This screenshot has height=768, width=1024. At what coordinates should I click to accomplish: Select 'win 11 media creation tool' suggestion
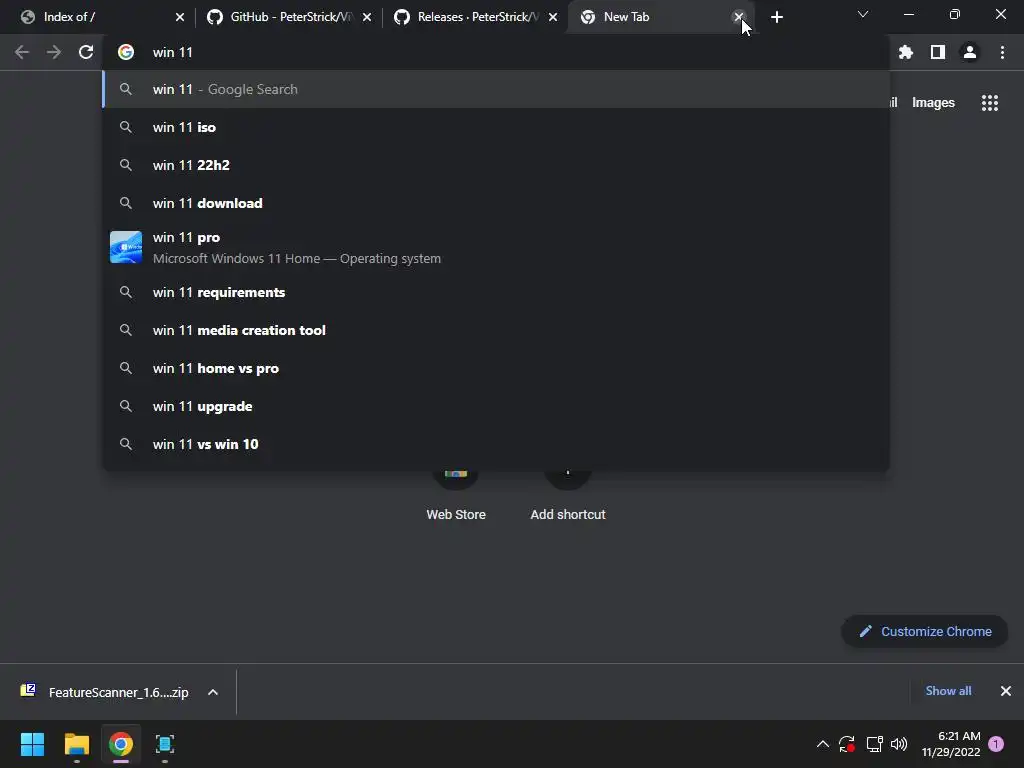pos(496,330)
